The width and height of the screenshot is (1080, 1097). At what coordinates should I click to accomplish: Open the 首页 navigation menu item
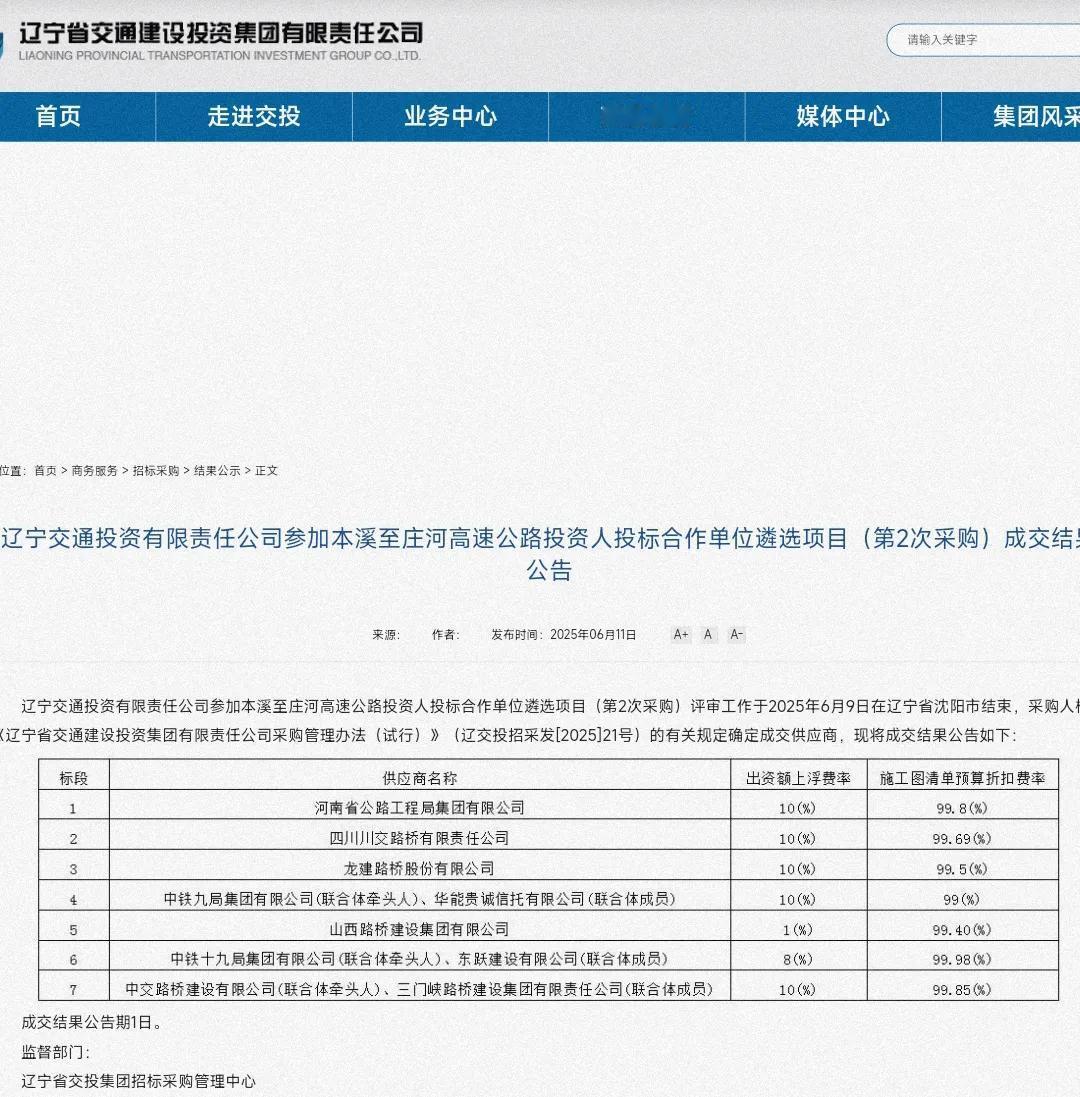[x=59, y=116]
